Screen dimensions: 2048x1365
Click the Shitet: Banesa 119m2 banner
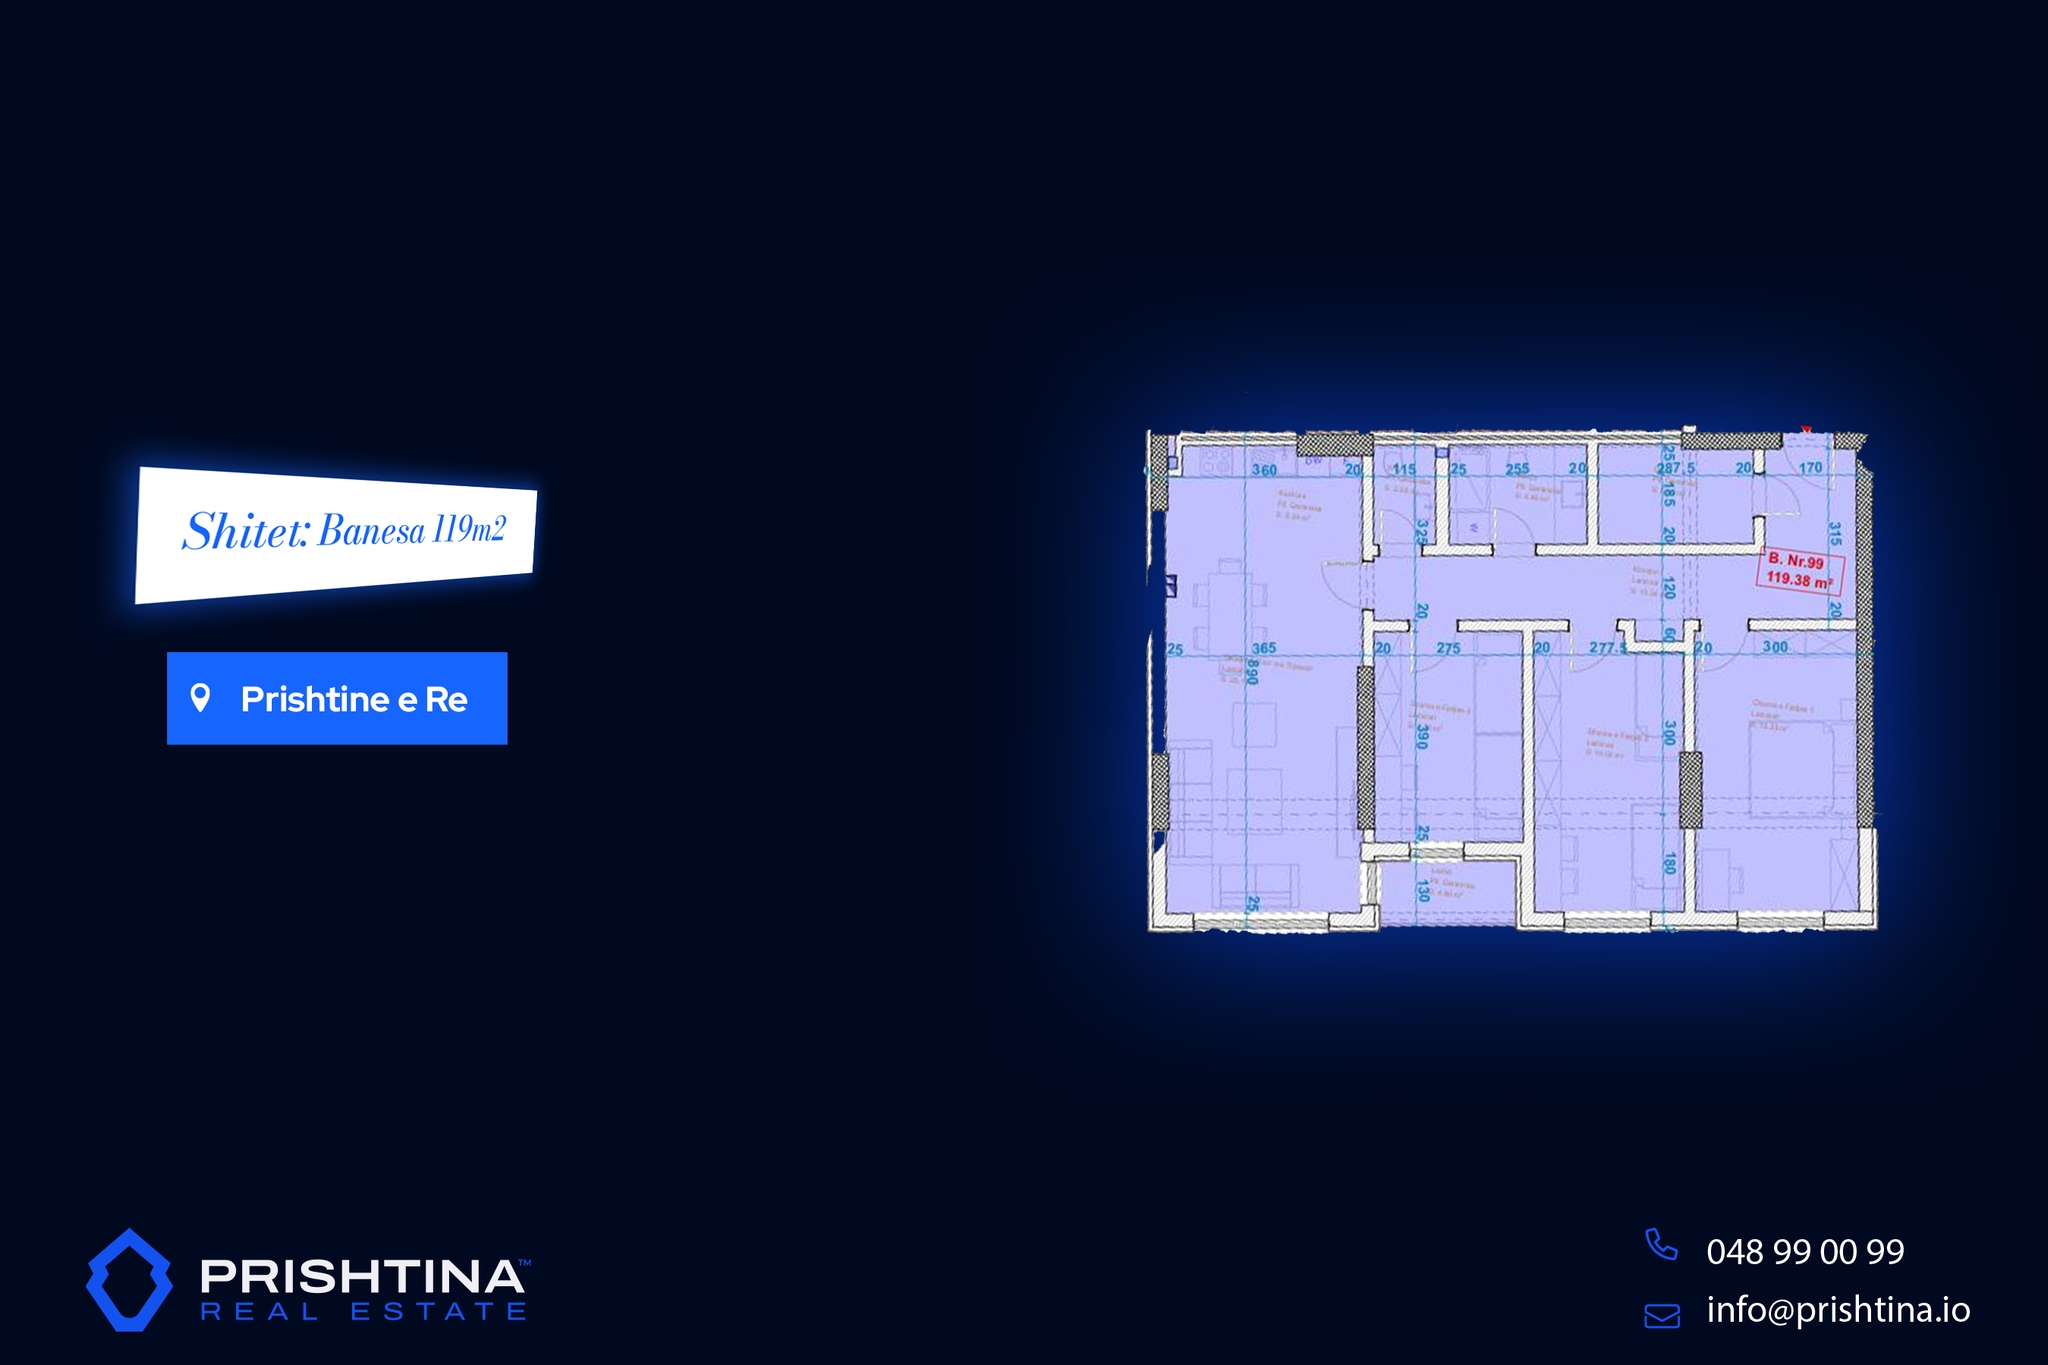tap(336, 532)
